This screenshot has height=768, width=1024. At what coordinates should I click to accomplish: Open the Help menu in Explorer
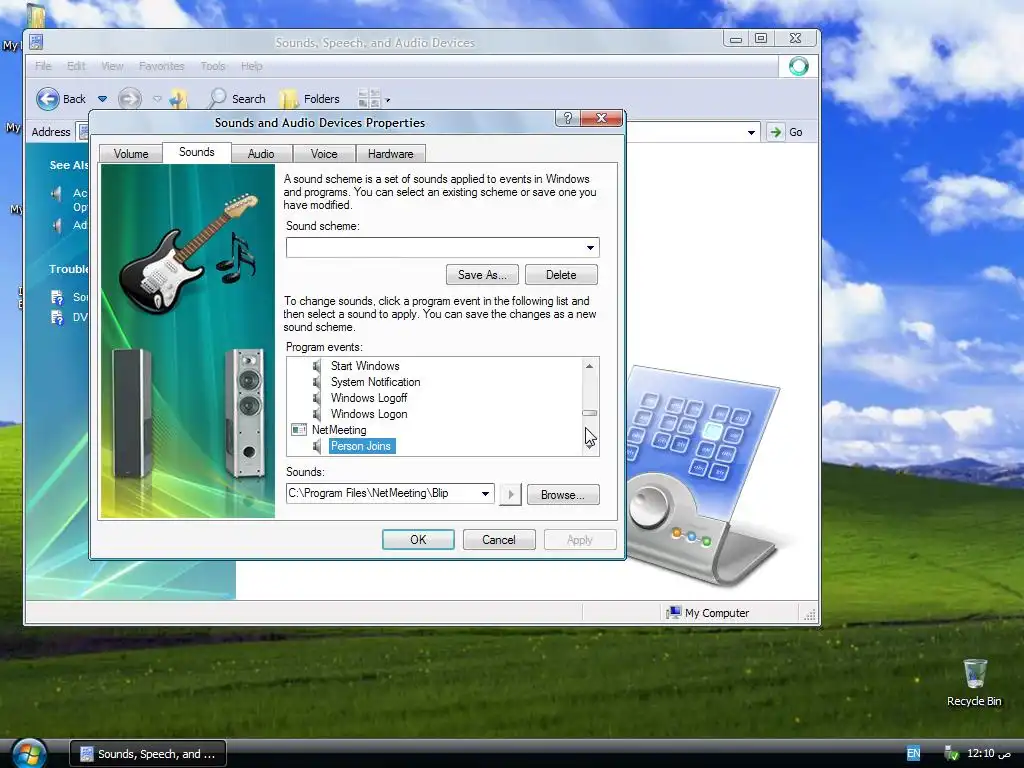pos(251,66)
